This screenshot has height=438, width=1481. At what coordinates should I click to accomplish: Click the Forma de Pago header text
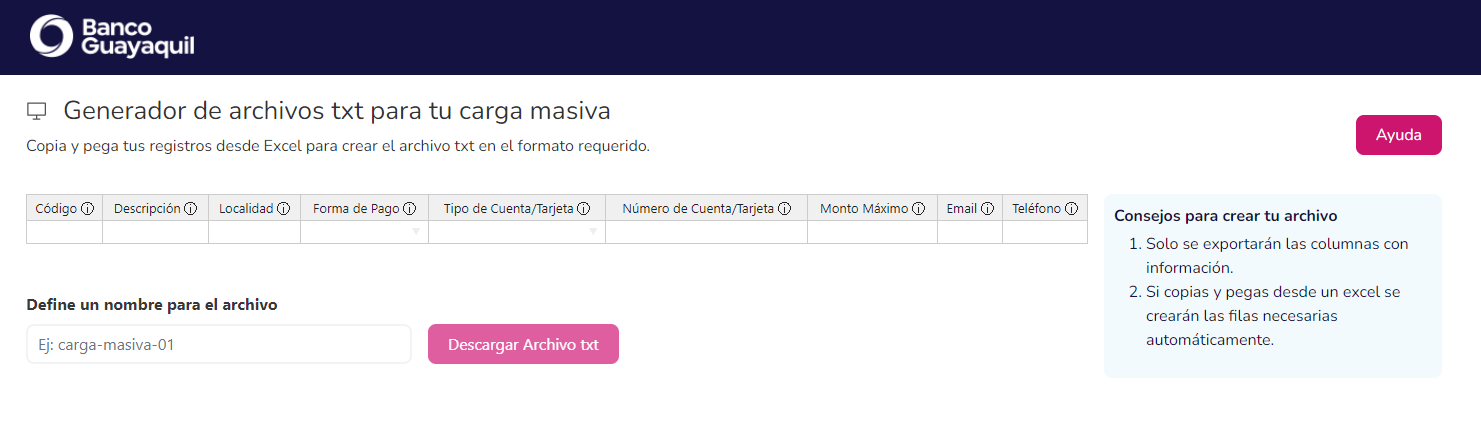[x=356, y=209]
